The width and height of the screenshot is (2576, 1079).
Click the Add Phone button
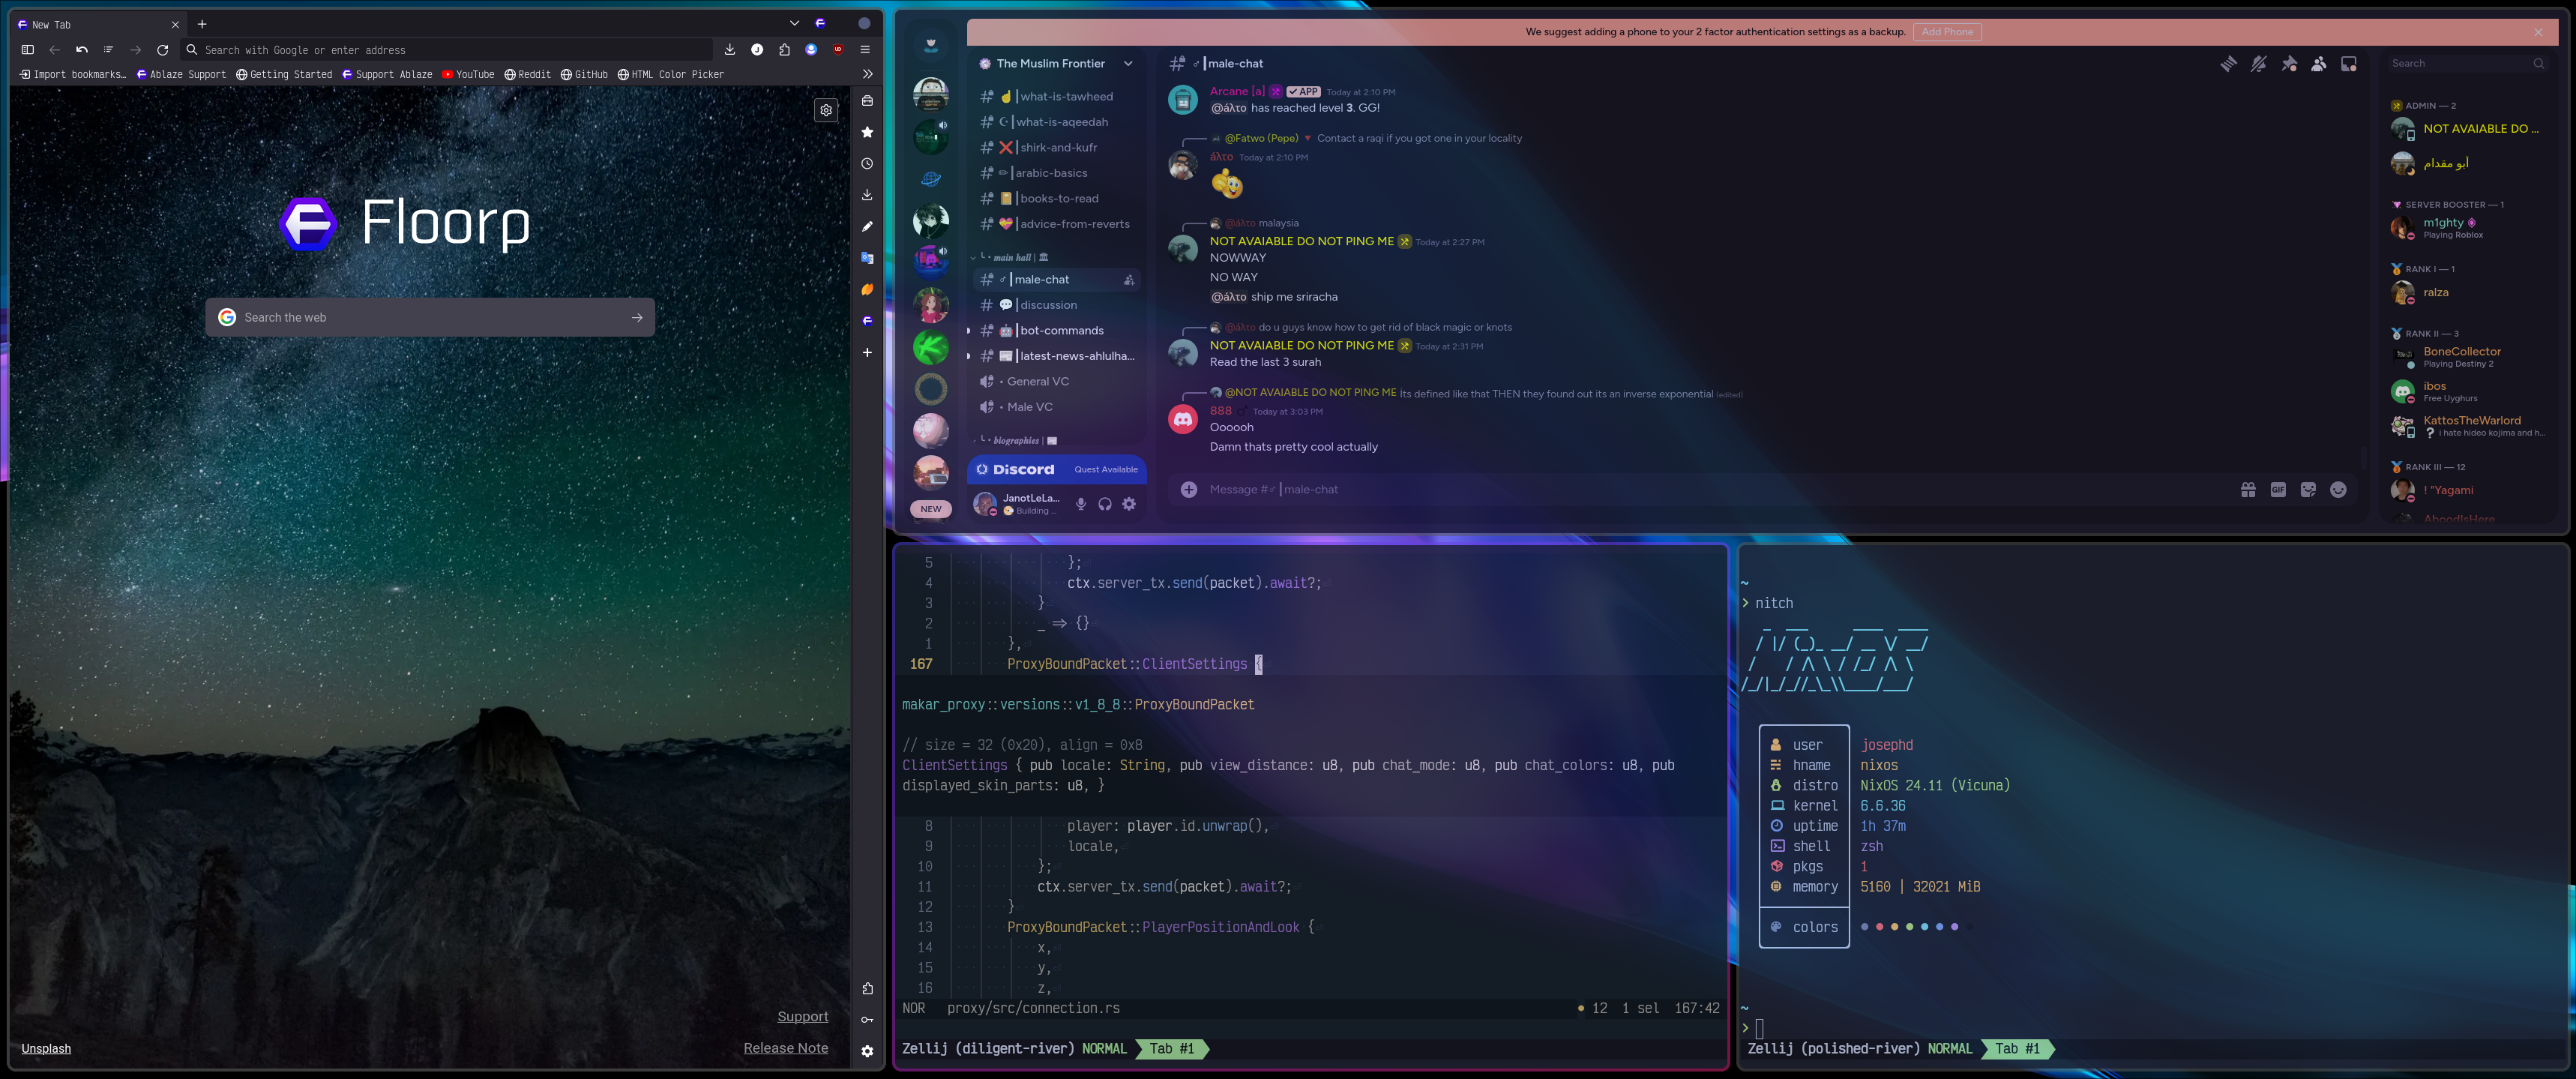coord(1946,32)
